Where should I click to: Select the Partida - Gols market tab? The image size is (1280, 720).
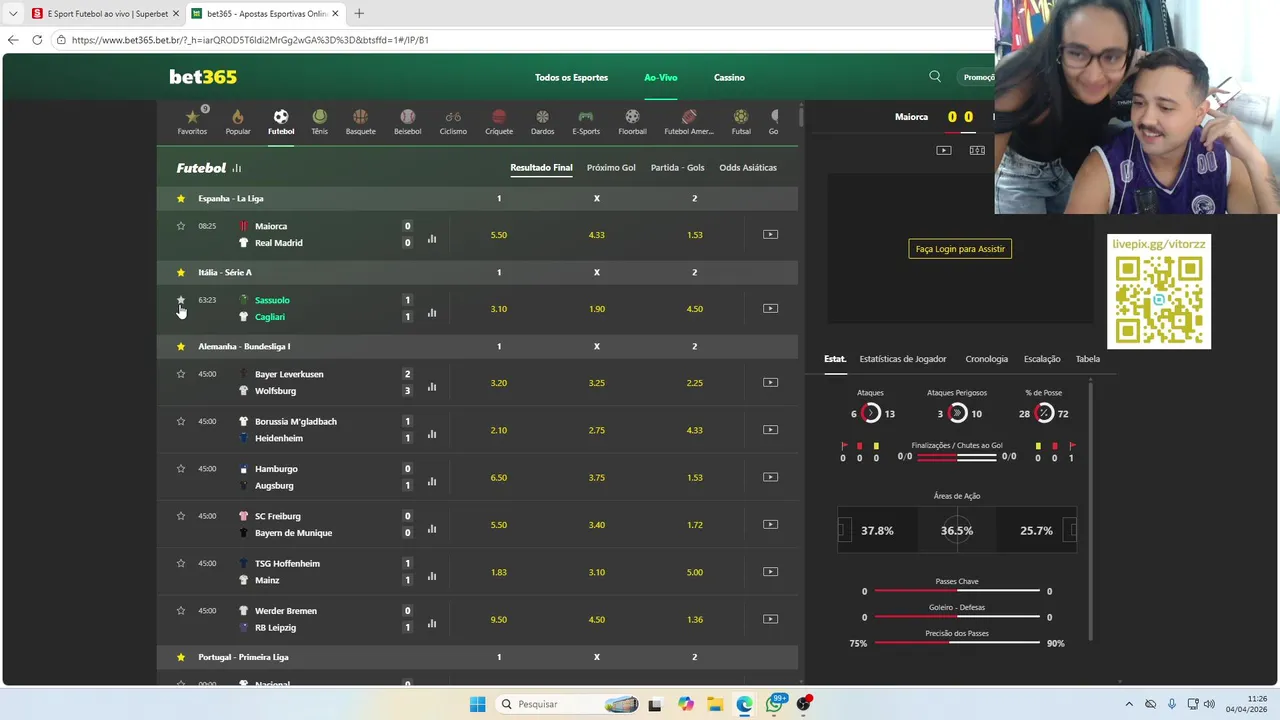coord(677,168)
